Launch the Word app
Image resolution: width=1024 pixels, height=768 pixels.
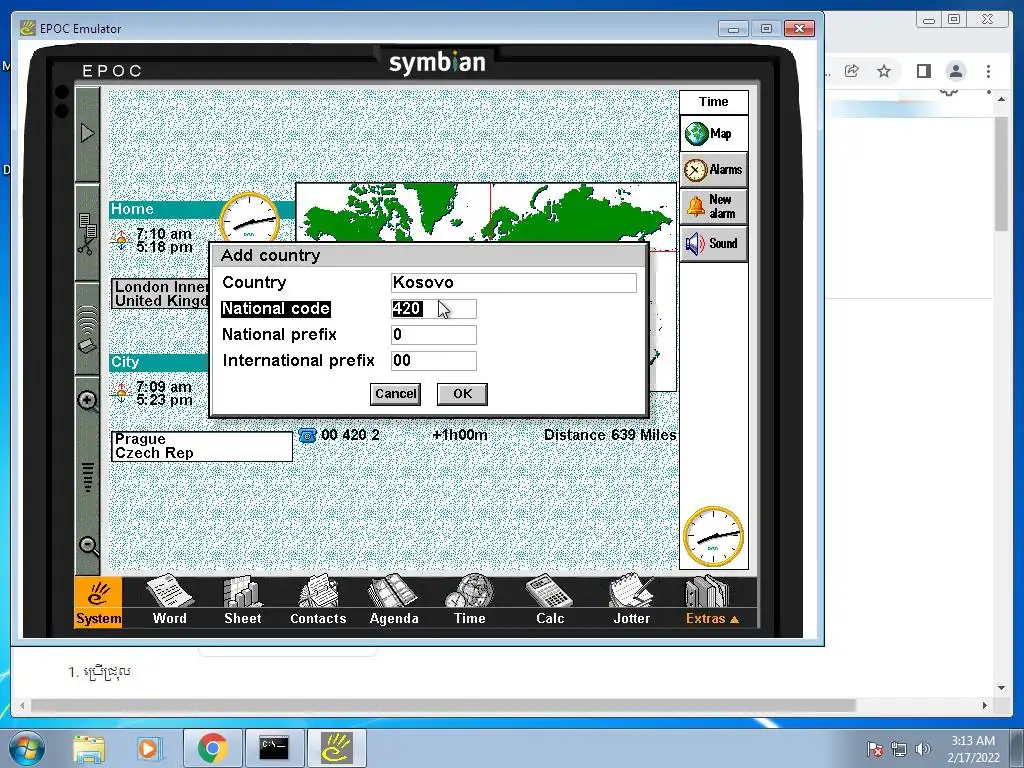pos(170,601)
